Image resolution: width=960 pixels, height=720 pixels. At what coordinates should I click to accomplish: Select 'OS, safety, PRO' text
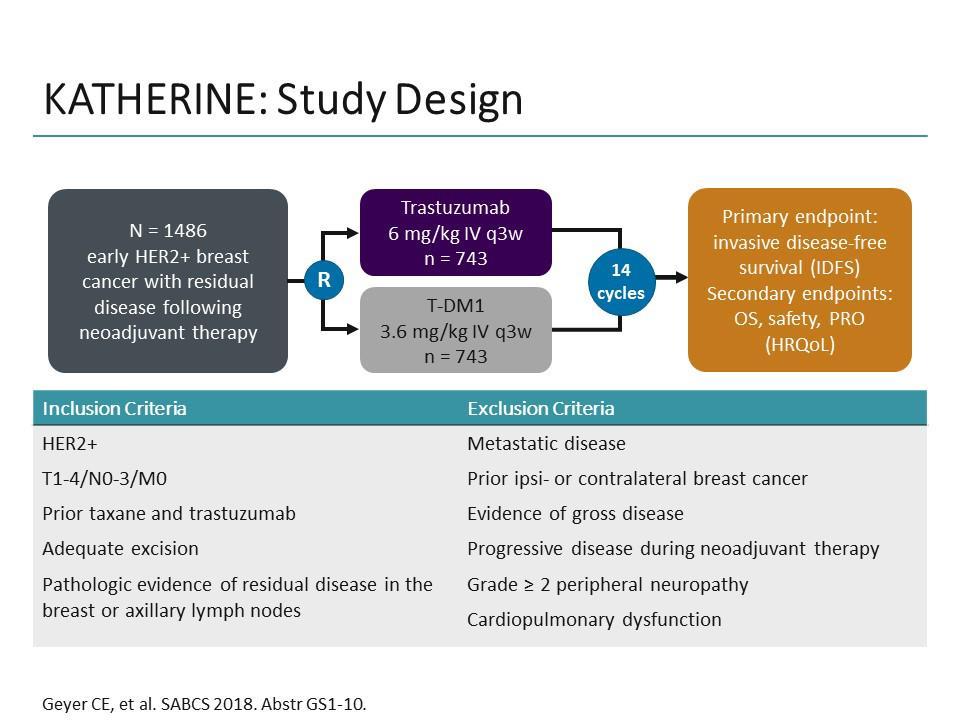click(x=800, y=319)
